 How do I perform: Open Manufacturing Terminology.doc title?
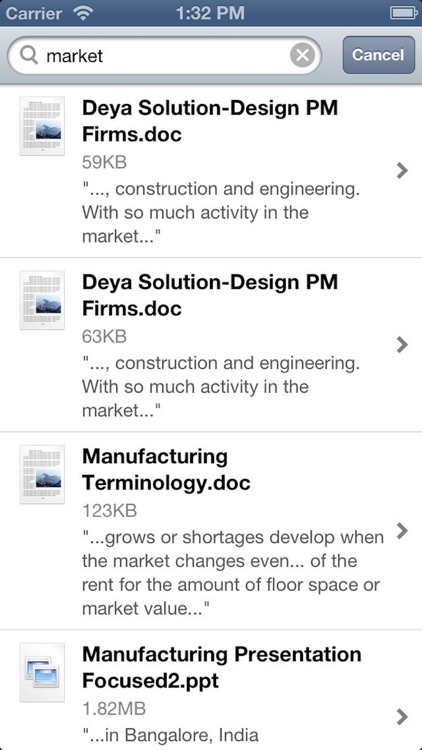tap(166, 470)
